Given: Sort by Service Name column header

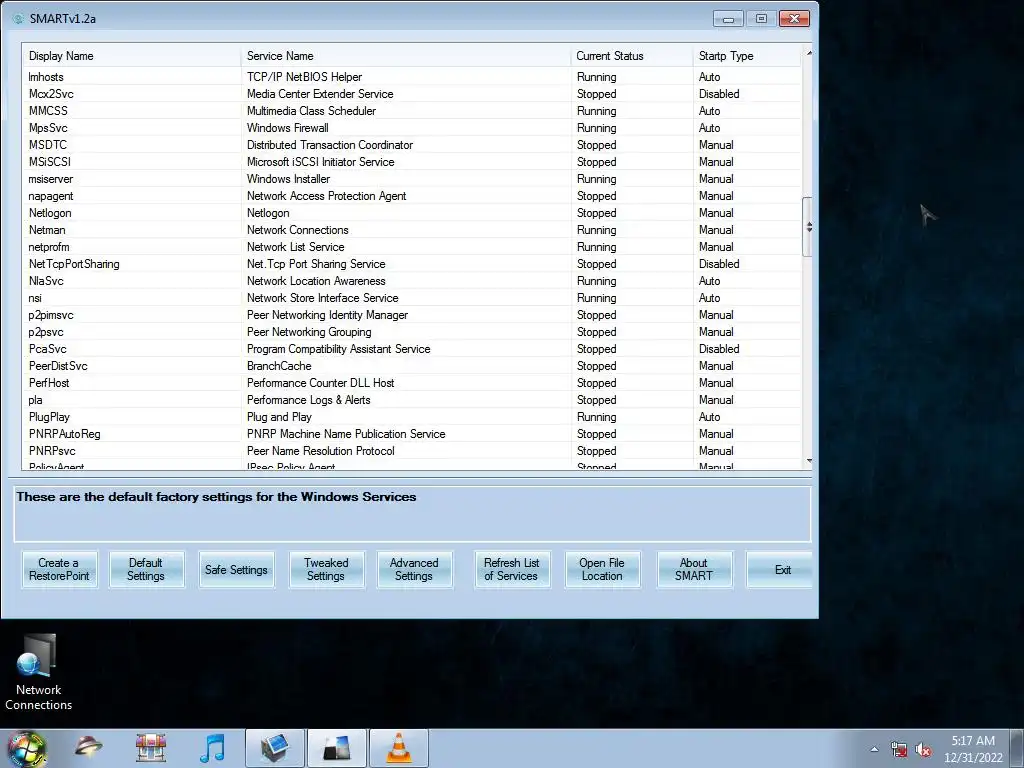Looking at the screenshot, I should point(406,56).
